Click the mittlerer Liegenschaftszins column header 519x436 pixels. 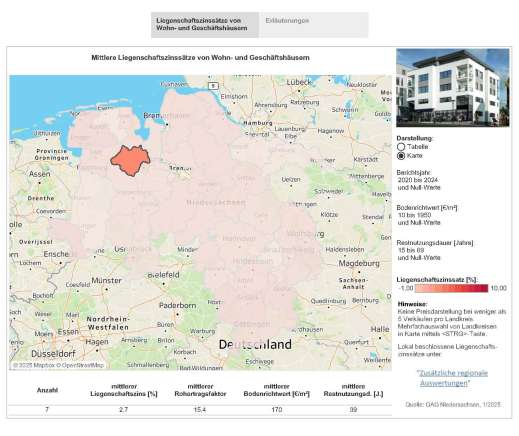pos(124,390)
